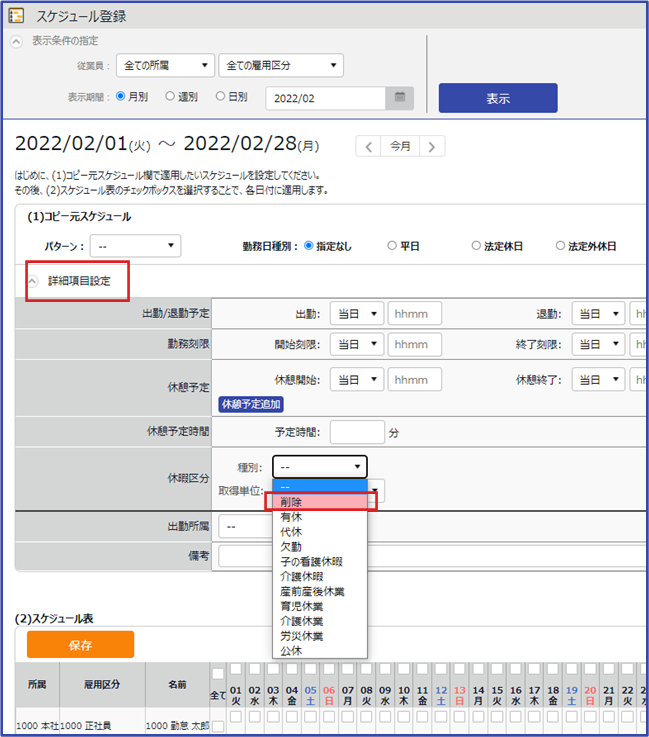Click the 休憩予定追加 button
This screenshot has height=737, width=649.
point(251,404)
